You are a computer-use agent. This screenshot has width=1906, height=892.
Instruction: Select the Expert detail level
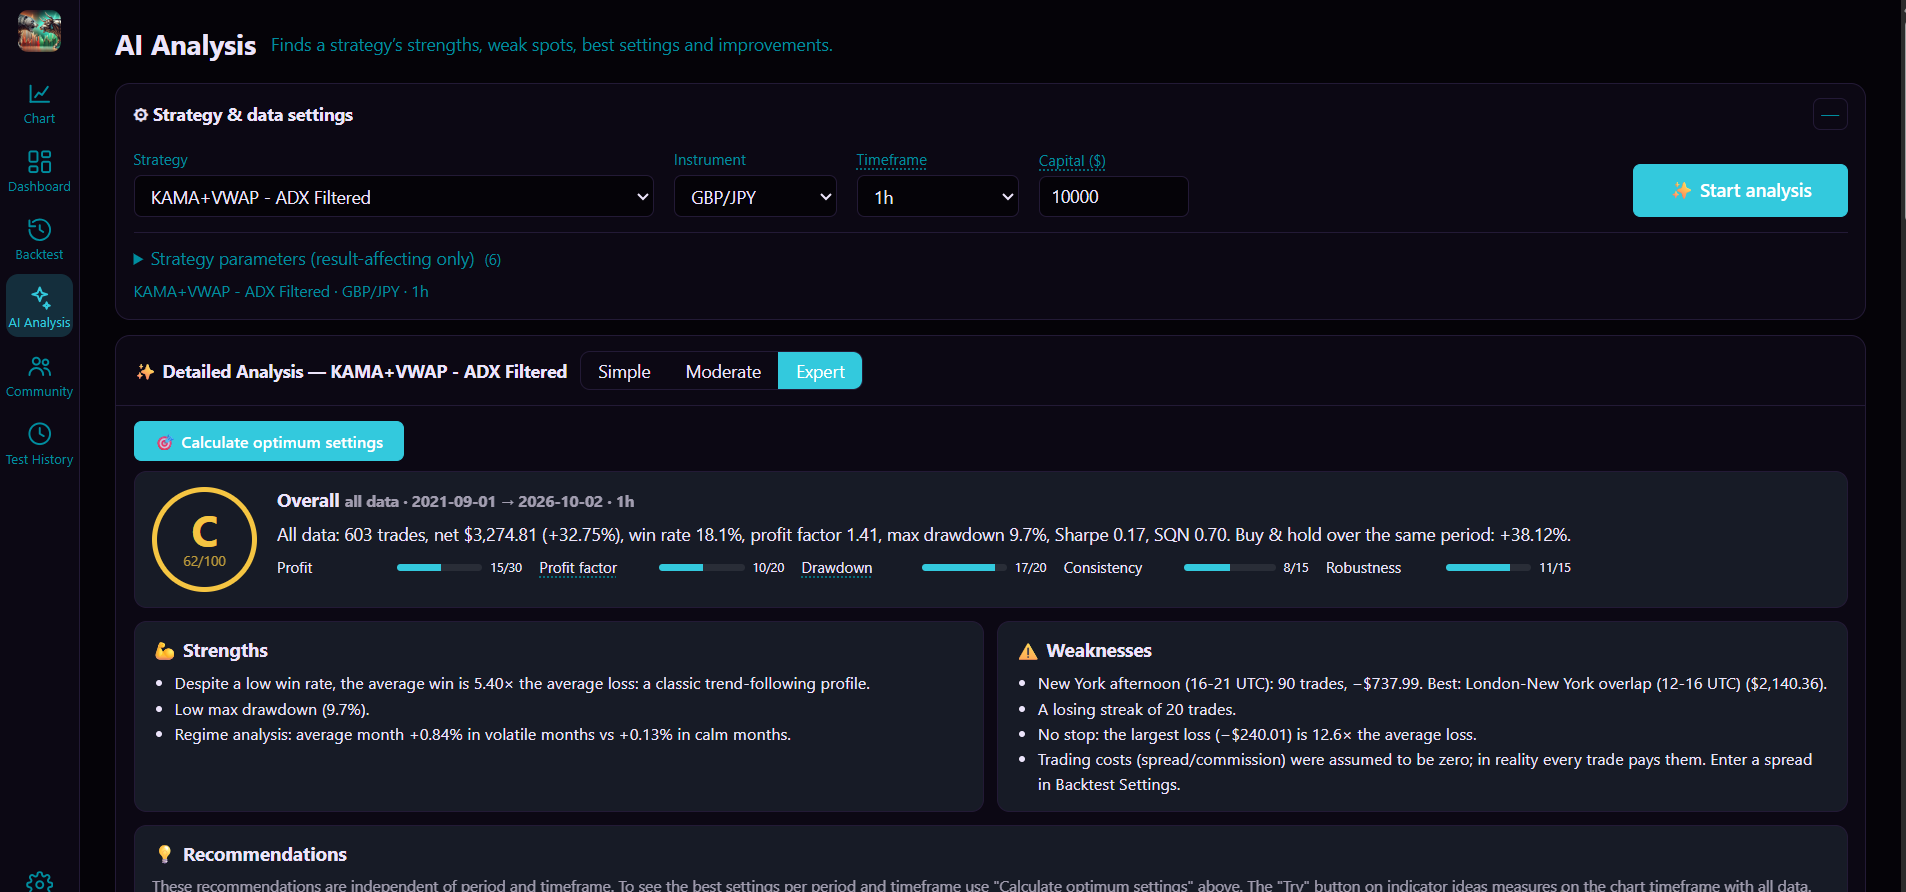(x=820, y=371)
